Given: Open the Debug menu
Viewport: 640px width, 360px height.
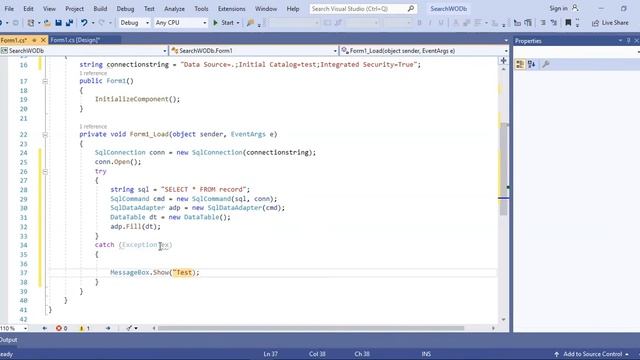Looking at the screenshot, I should point(125,9).
